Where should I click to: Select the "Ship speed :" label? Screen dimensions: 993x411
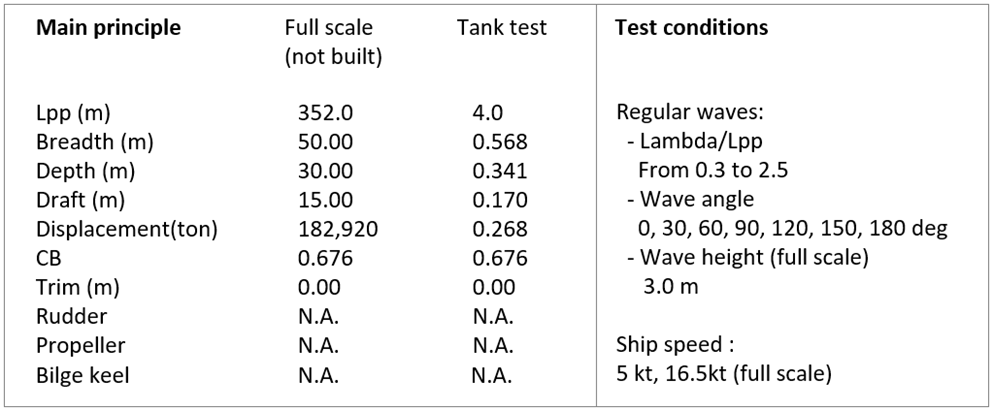(x=675, y=346)
